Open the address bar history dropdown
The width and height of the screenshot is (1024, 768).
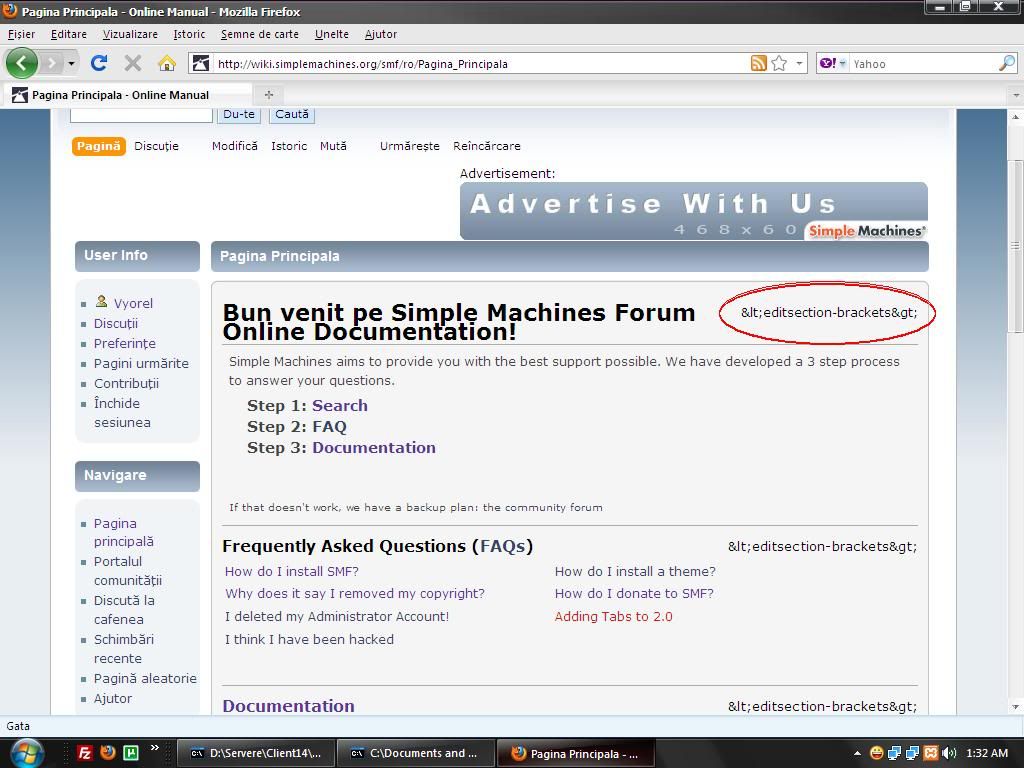(x=799, y=63)
